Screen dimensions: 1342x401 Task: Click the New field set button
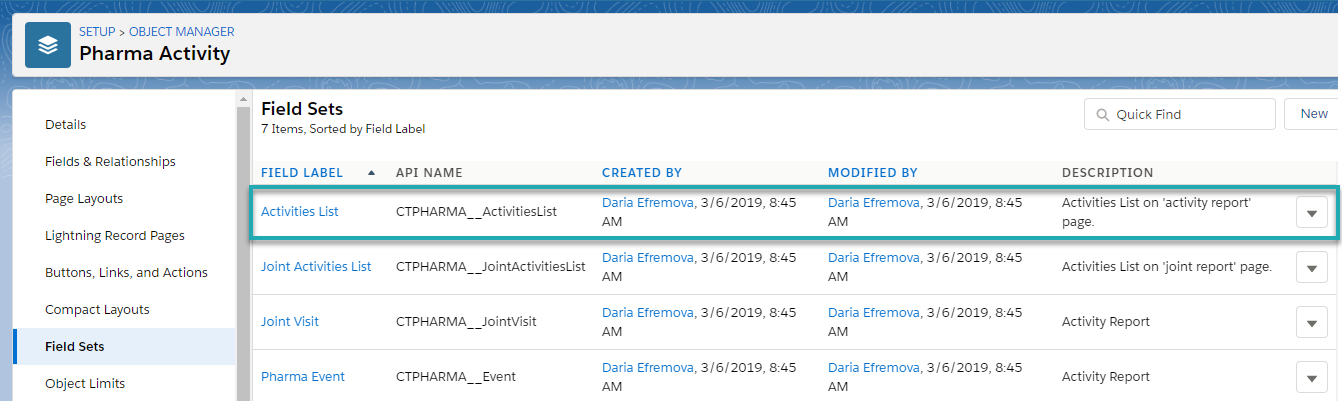pyautogui.click(x=1313, y=114)
